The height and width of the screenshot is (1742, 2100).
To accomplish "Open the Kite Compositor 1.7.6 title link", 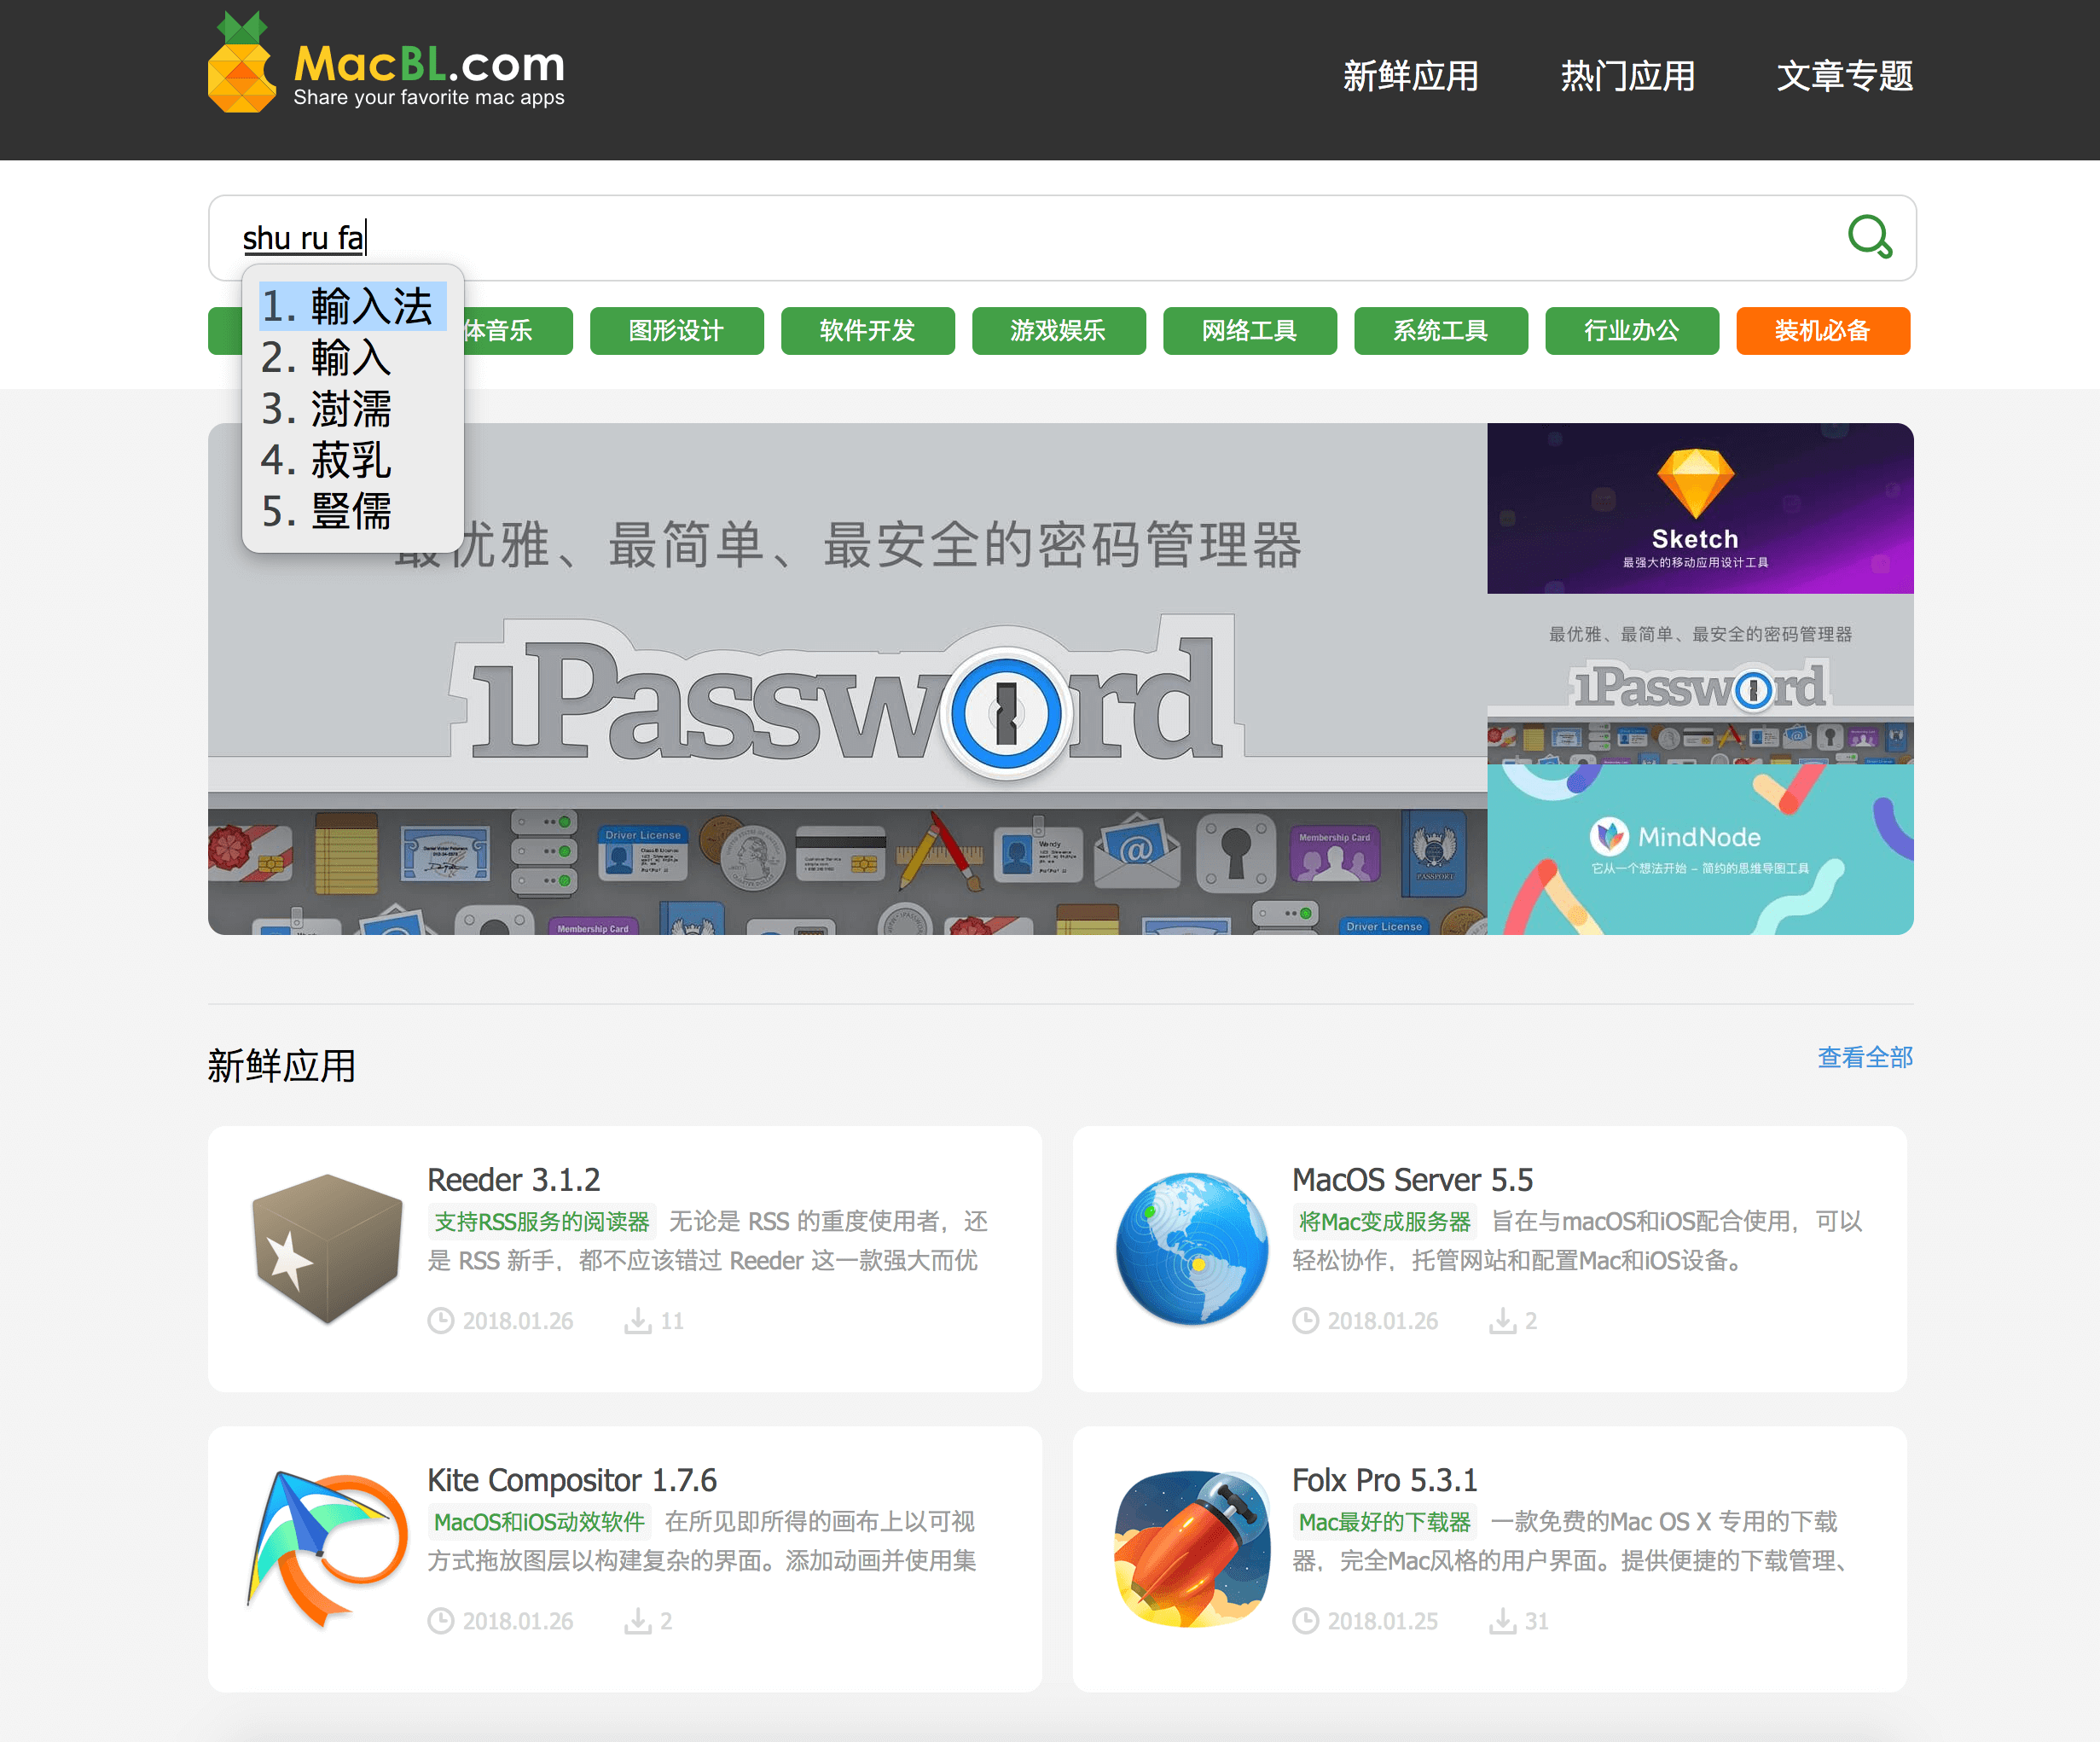I will [x=572, y=1480].
